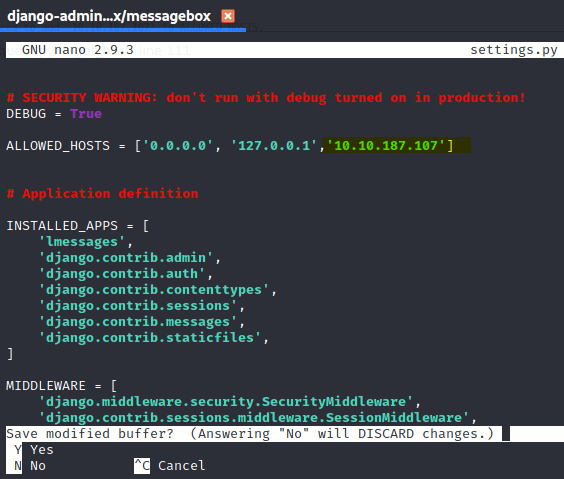The height and width of the screenshot is (479, 564).
Task: Click the ^C shortcut key label
Action: click(142, 466)
